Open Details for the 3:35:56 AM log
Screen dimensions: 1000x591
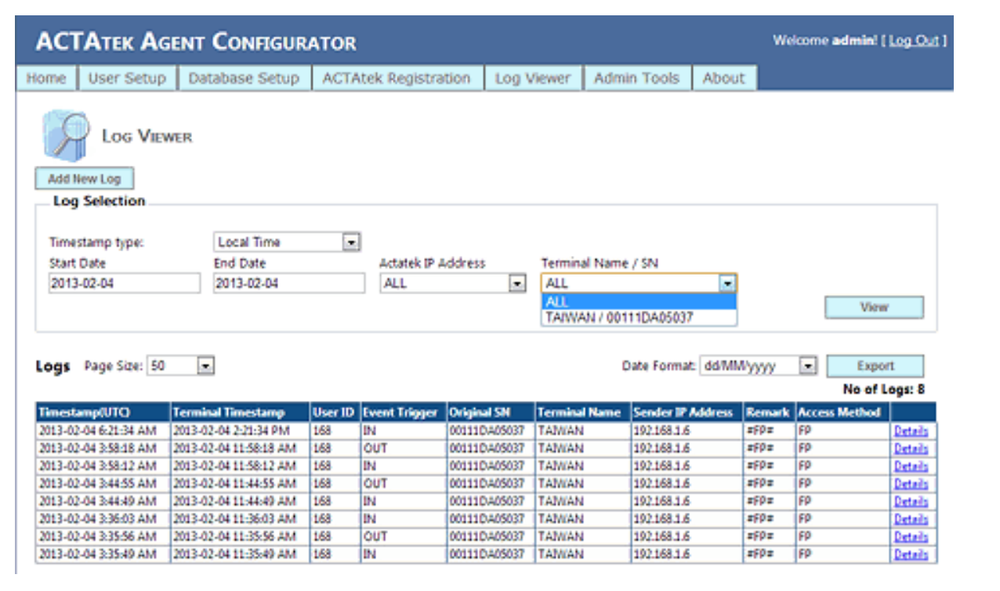tap(911, 537)
